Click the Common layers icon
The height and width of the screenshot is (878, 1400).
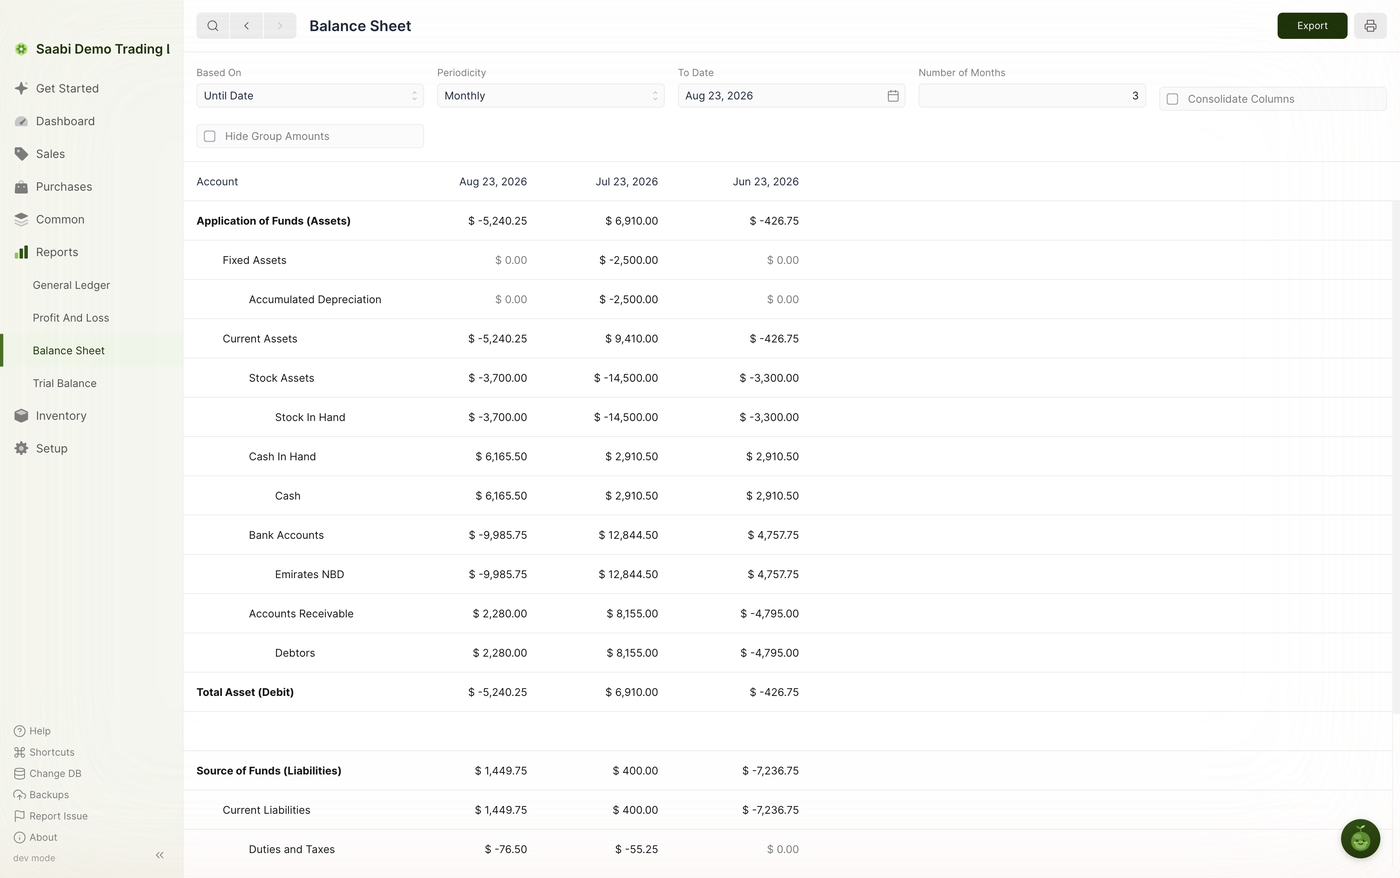[21, 220]
